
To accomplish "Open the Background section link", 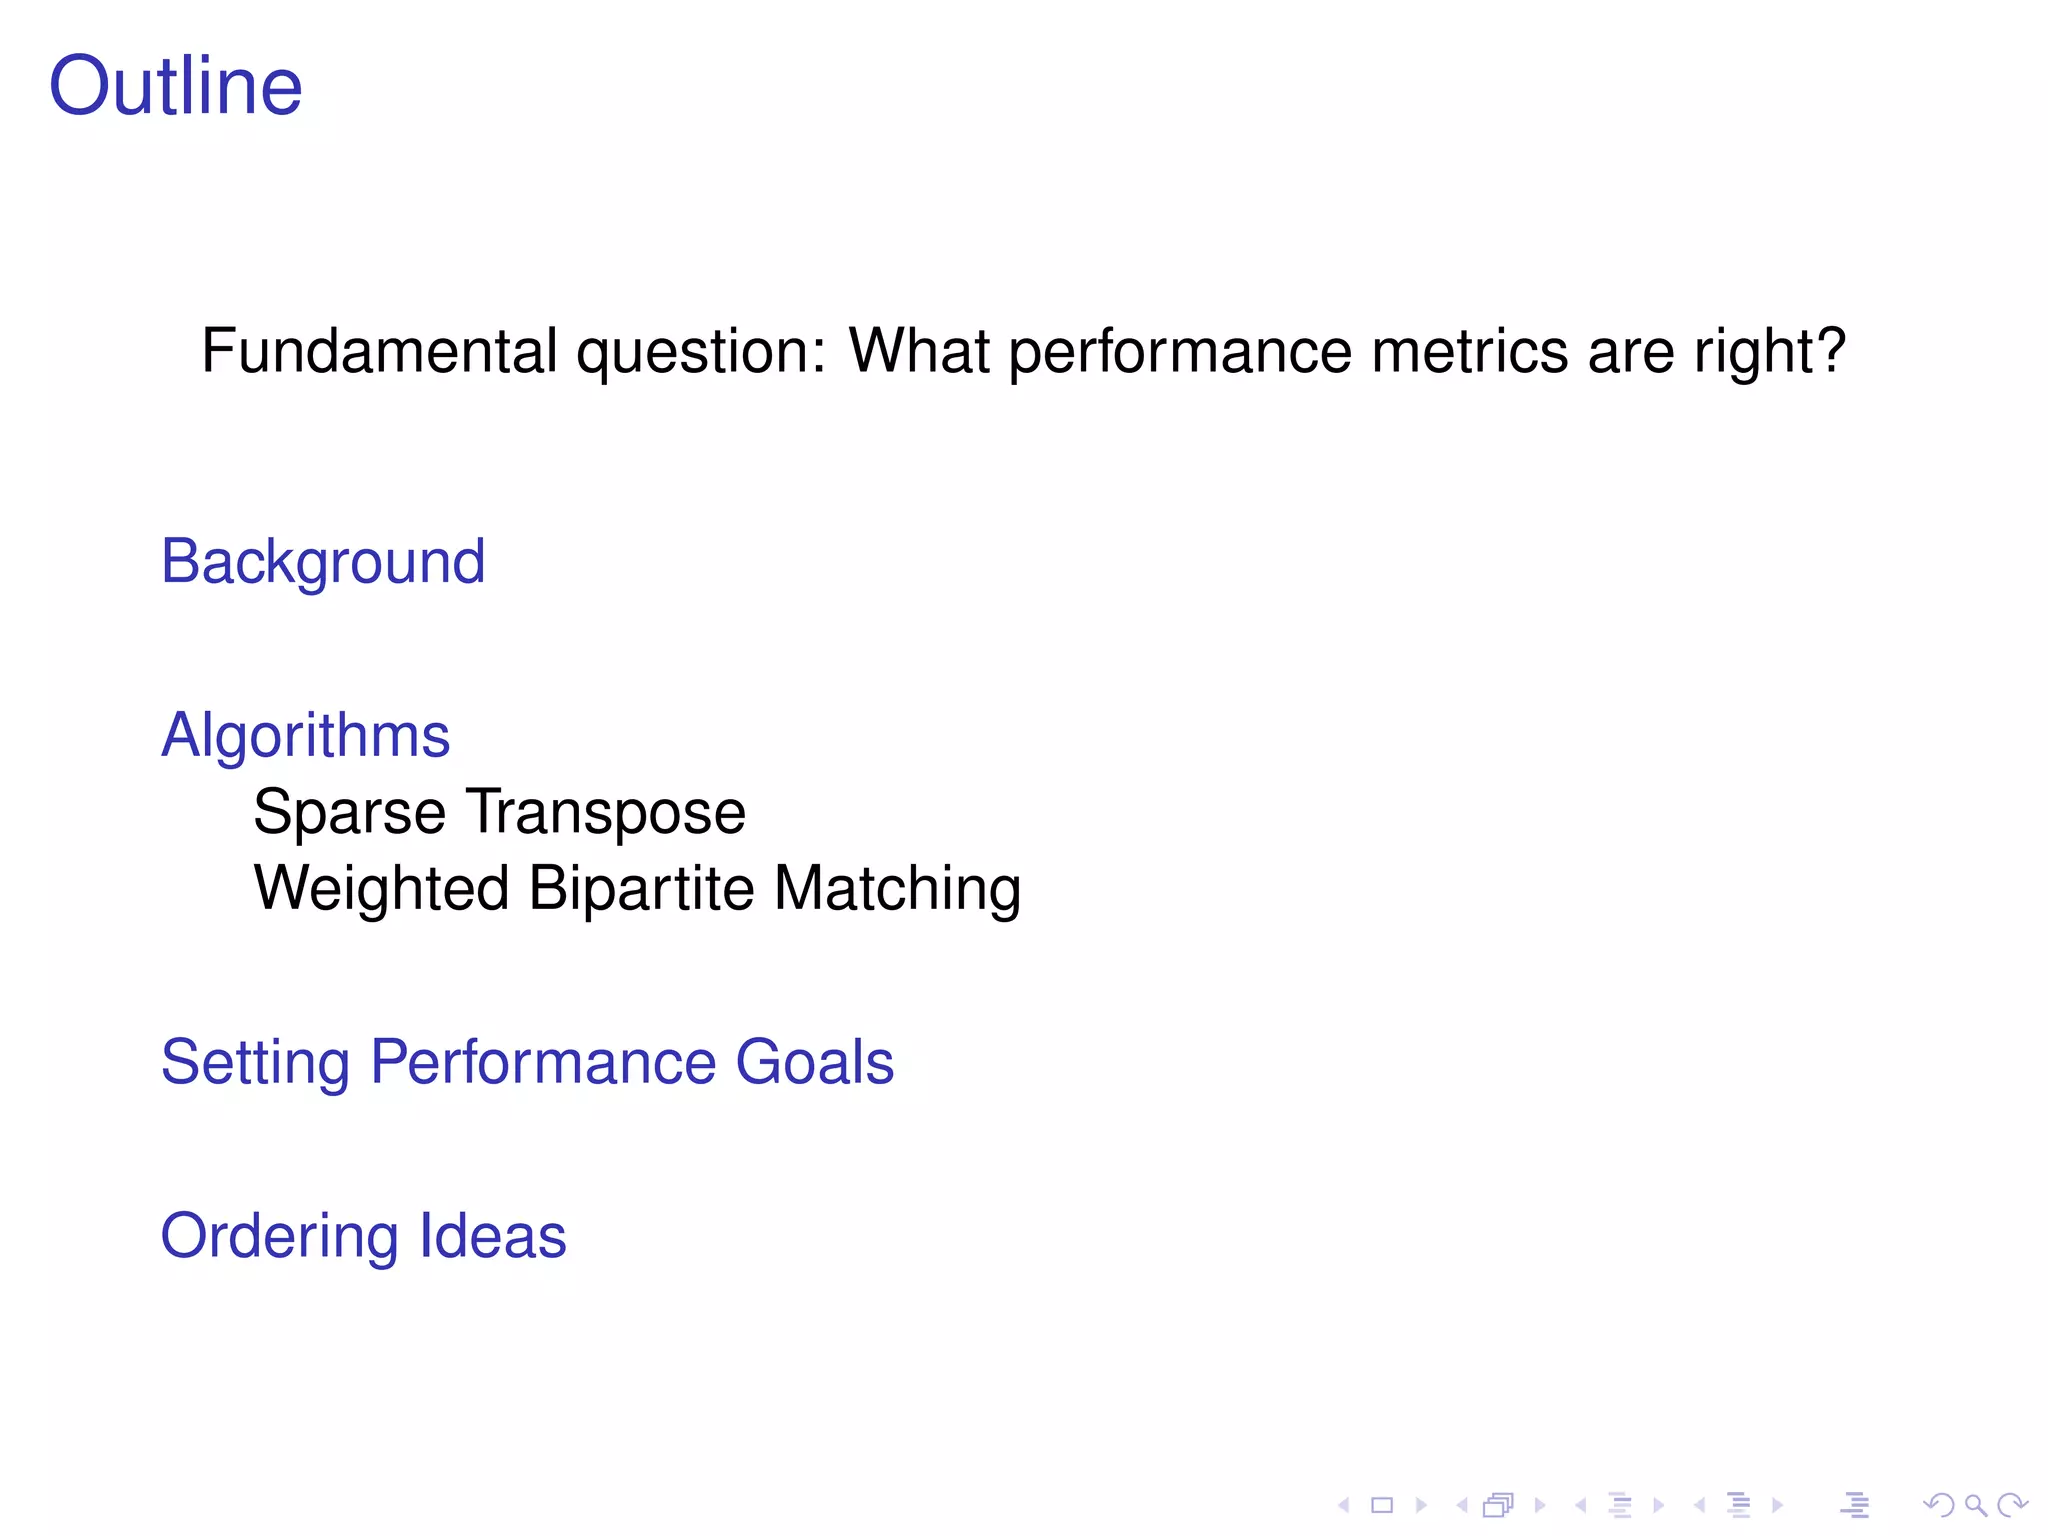I will coord(323,562).
